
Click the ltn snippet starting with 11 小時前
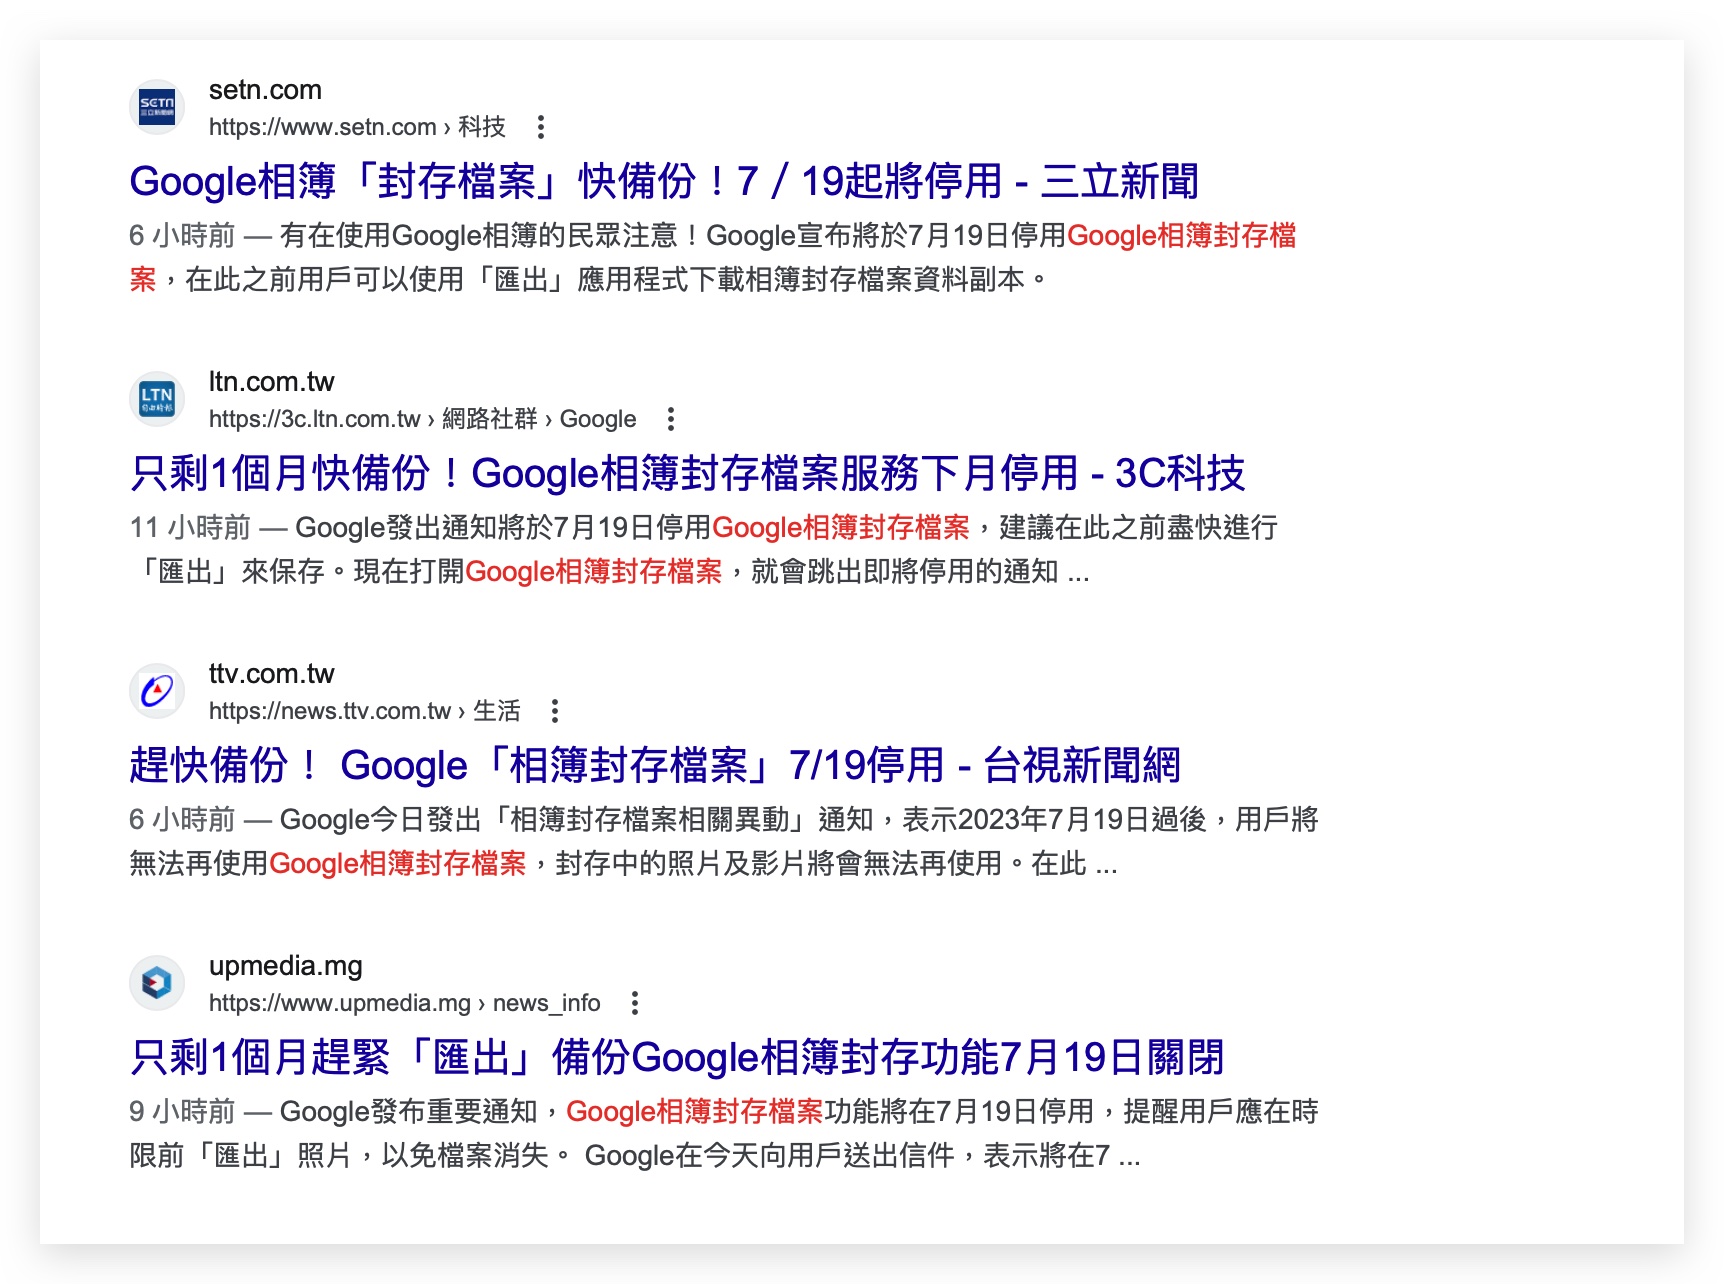pos(704,549)
